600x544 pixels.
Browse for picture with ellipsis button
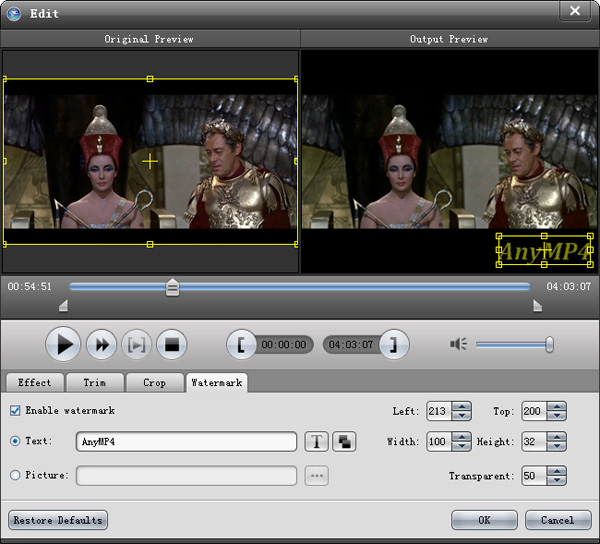point(316,476)
